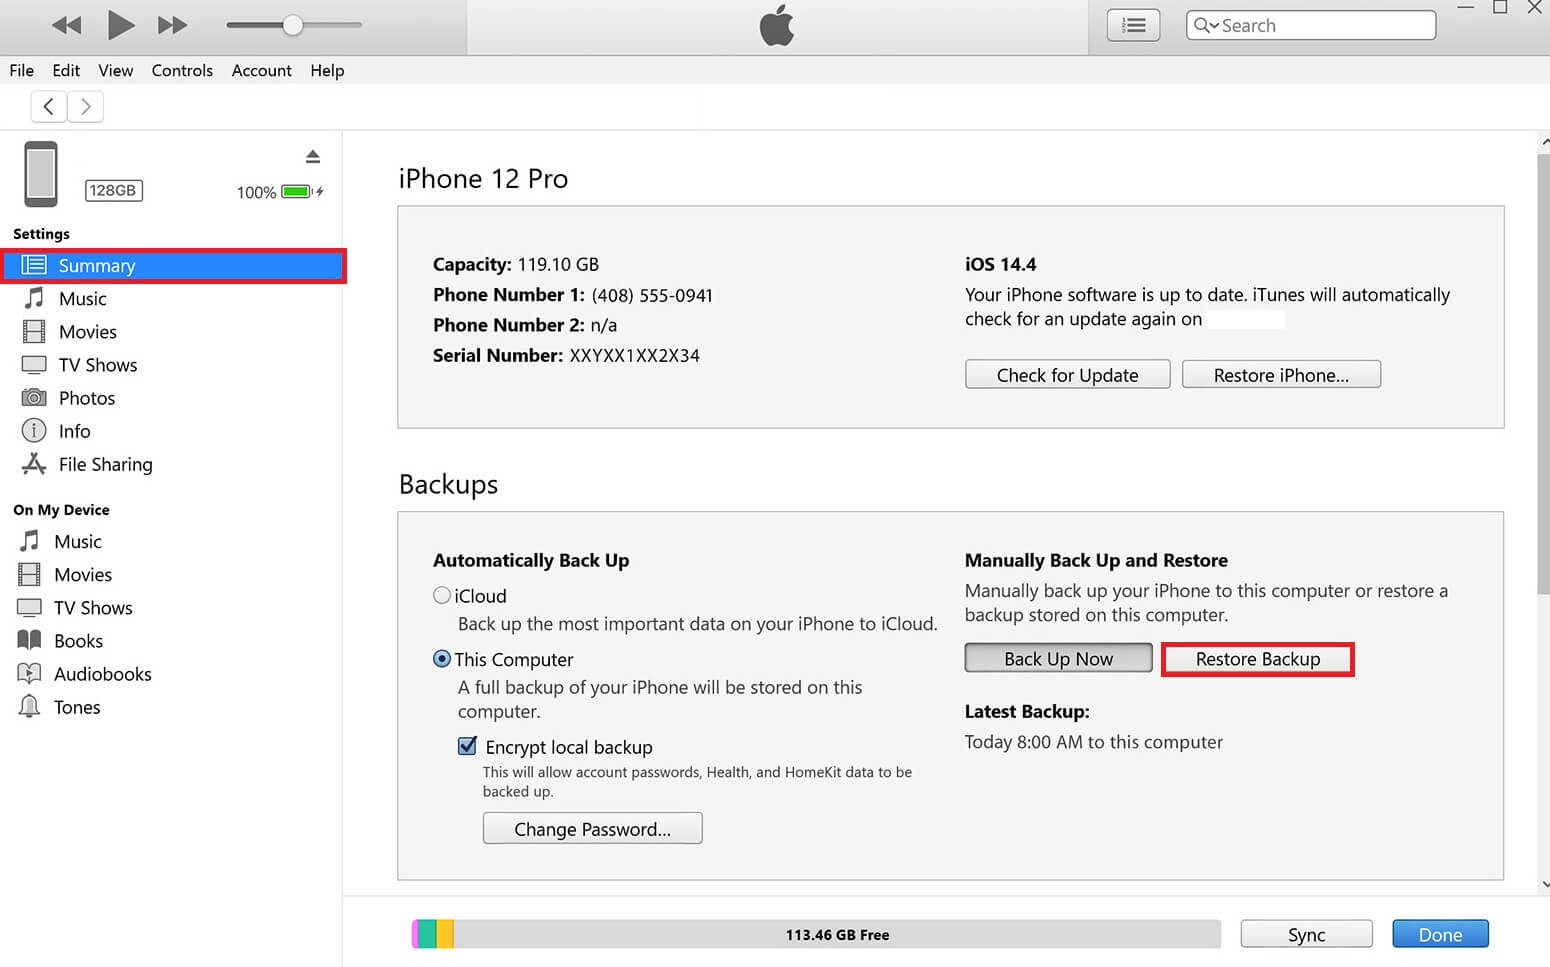
Task: Select iCloud as the backup destination
Action: tap(441, 595)
